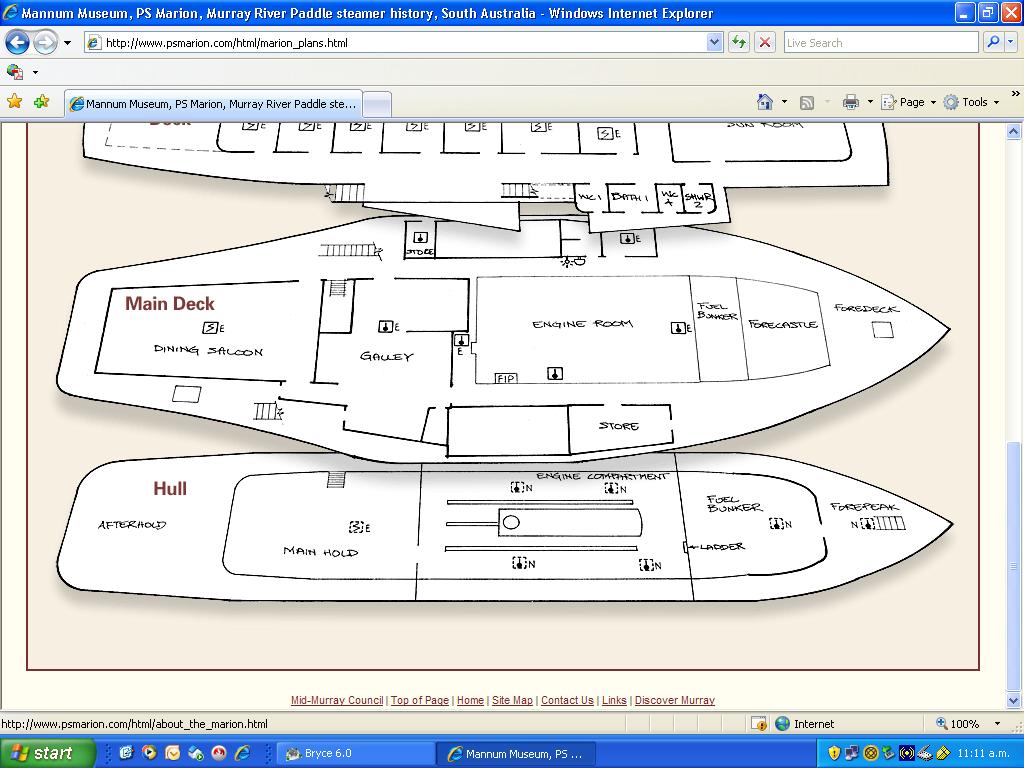
Task: Open the zoom level dropdown arrow
Action: tap(997, 724)
